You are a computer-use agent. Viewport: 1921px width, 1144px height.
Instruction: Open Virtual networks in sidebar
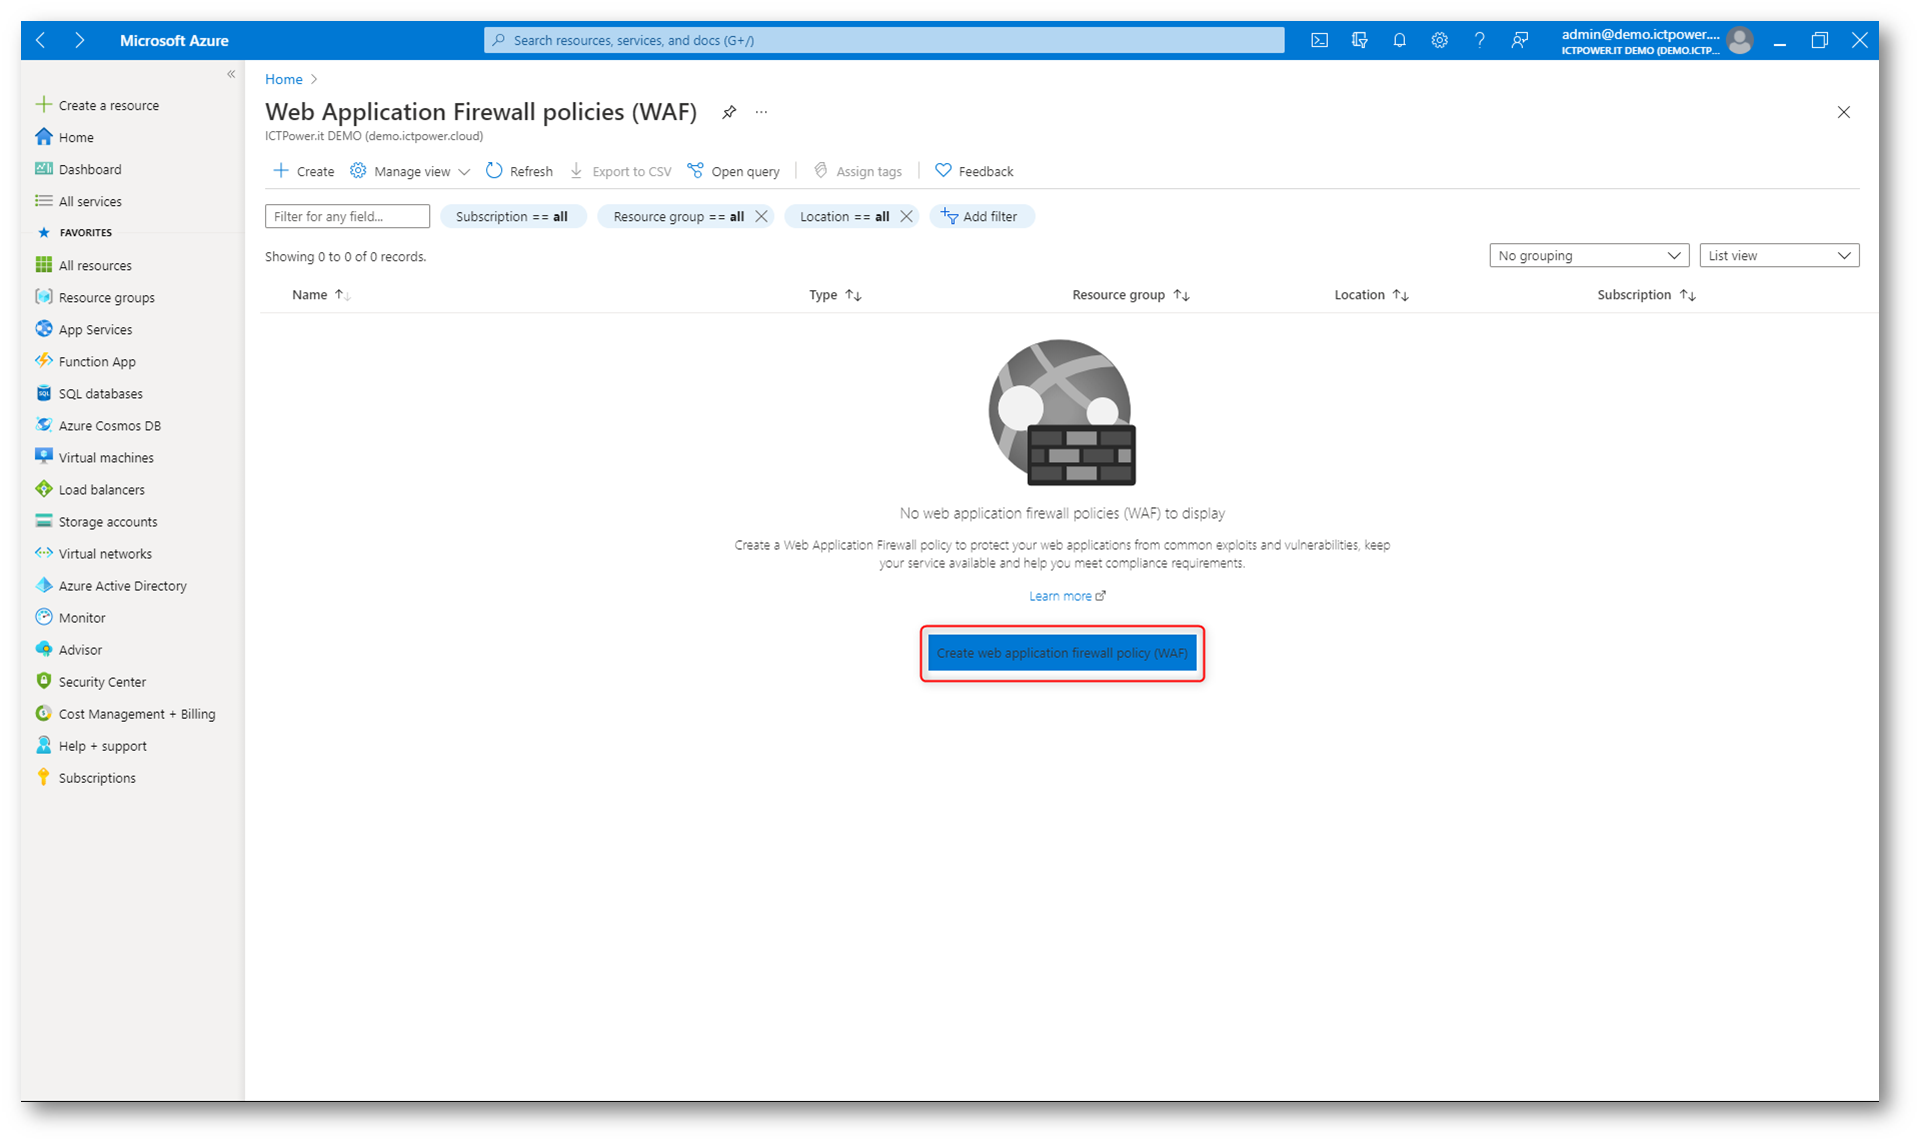(x=93, y=553)
